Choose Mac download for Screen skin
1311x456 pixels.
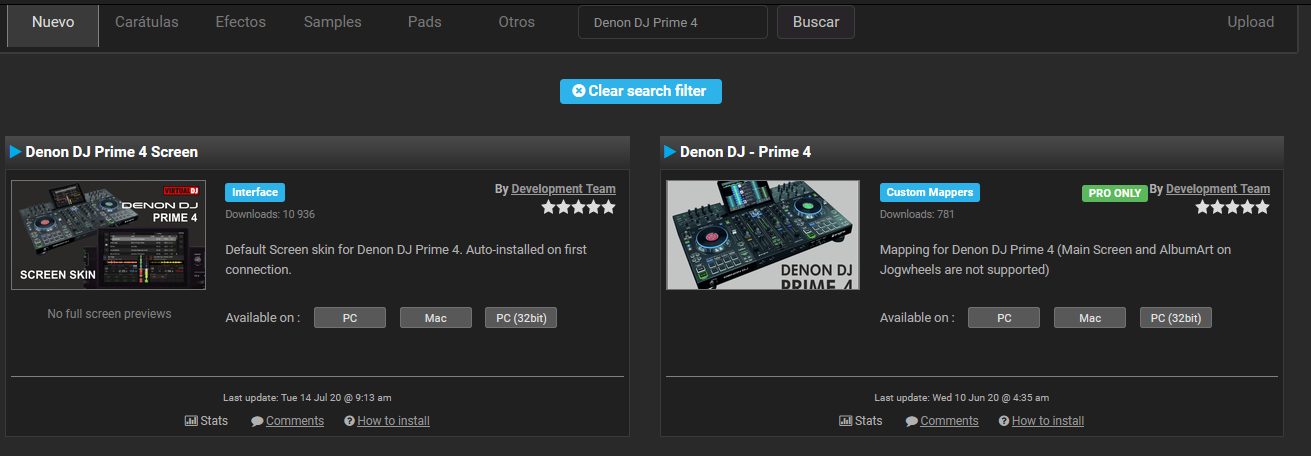(436, 318)
